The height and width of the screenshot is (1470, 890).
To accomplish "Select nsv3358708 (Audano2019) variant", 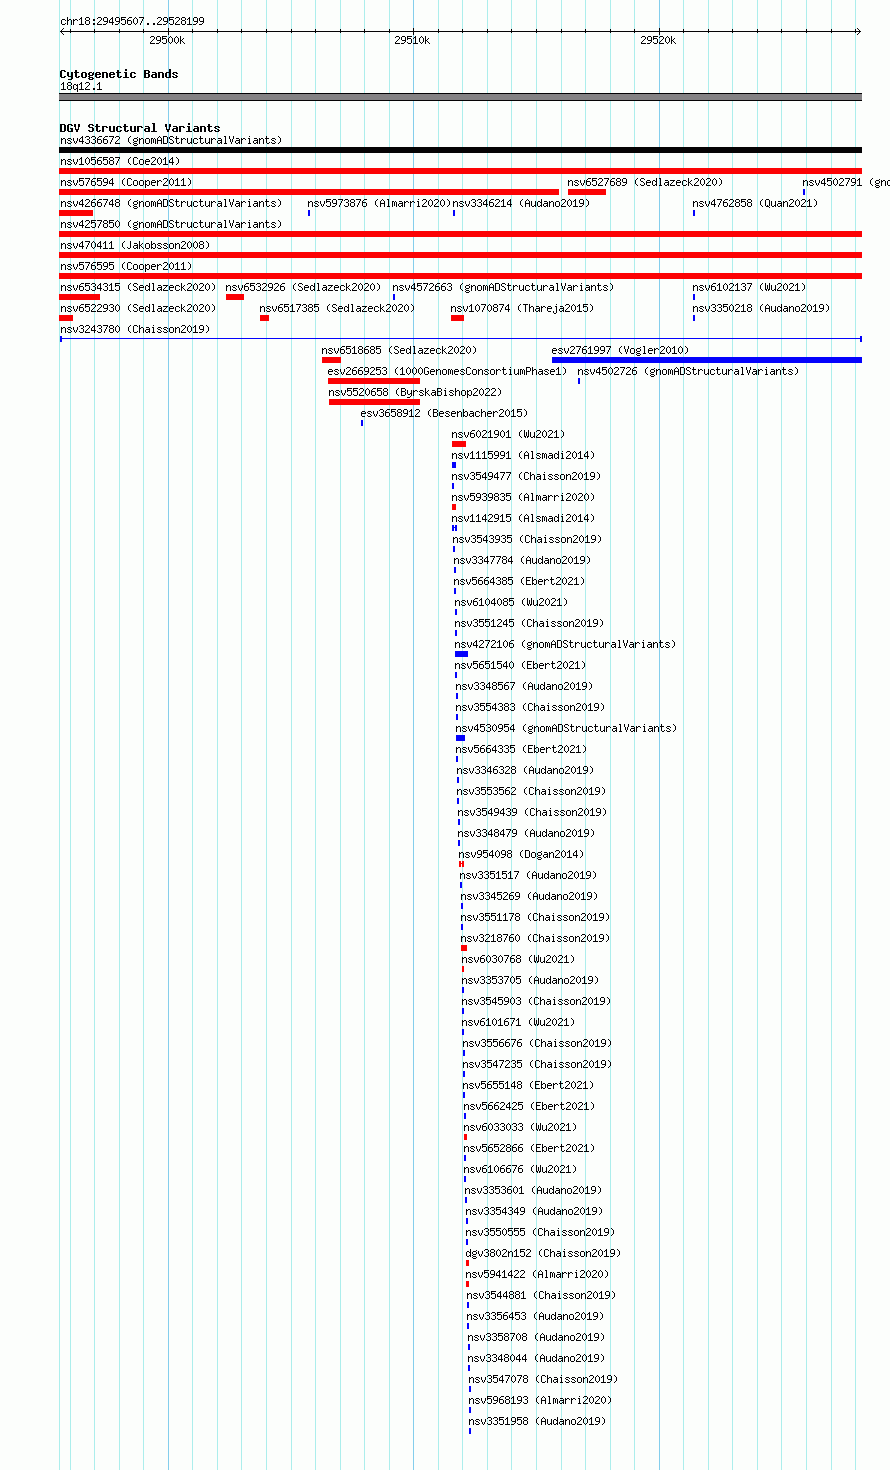I will (536, 1337).
